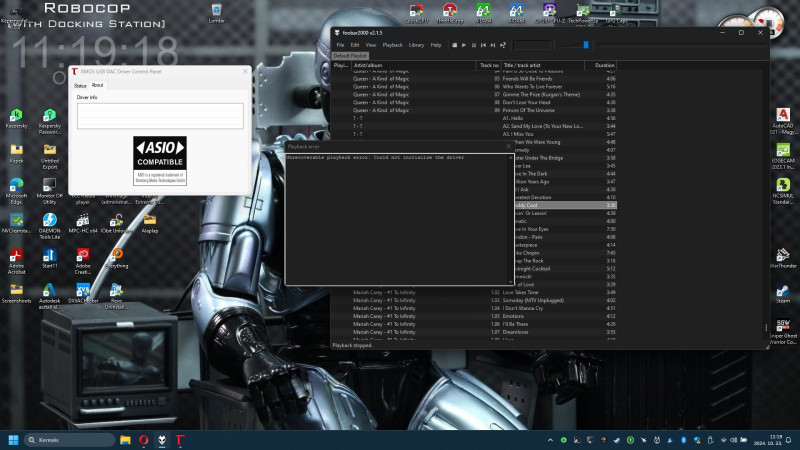Image resolution: width=800 pixels, height=450 pixels.
Task: Open the Help menu in foobar2000
Action: 436,45
